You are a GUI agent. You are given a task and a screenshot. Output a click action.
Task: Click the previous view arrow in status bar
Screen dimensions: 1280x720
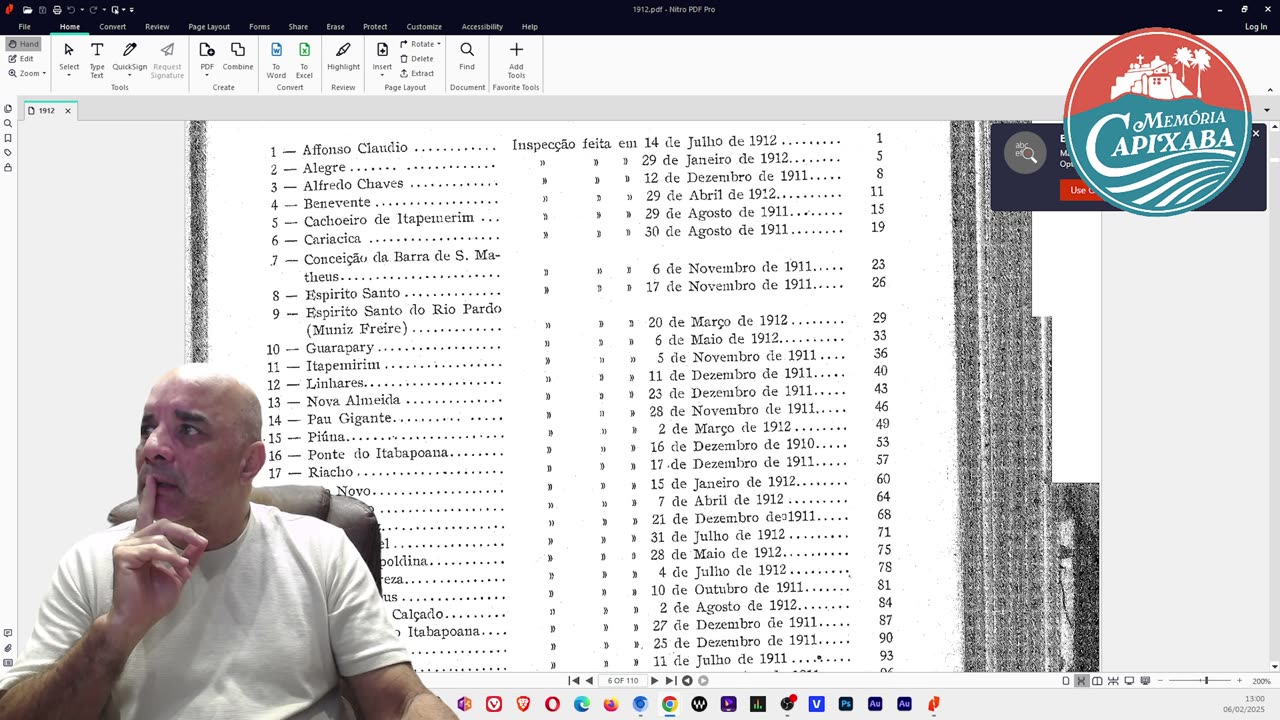click(687, 681)
